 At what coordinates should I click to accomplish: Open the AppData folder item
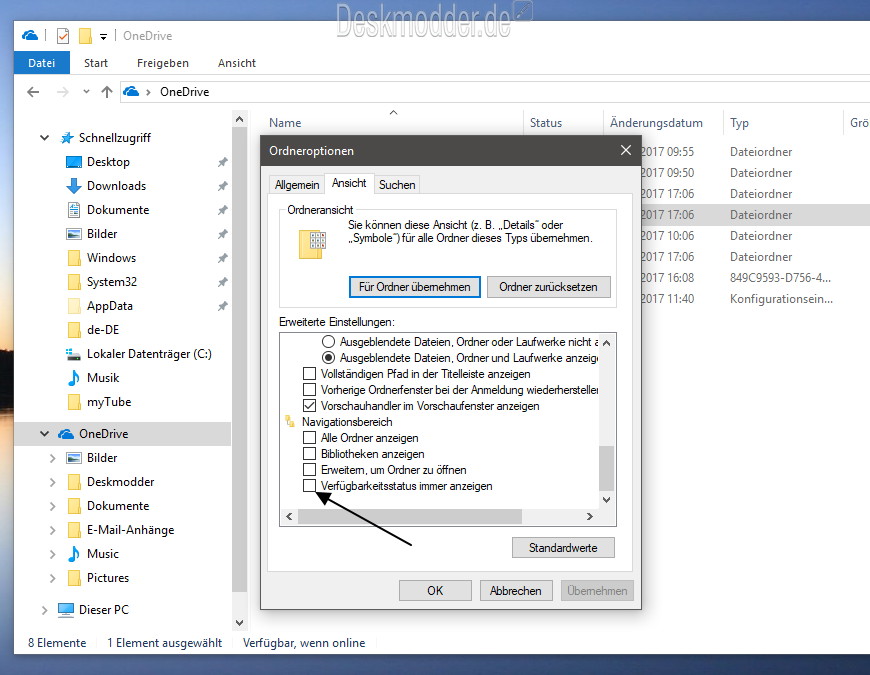(x=110, y=306)
